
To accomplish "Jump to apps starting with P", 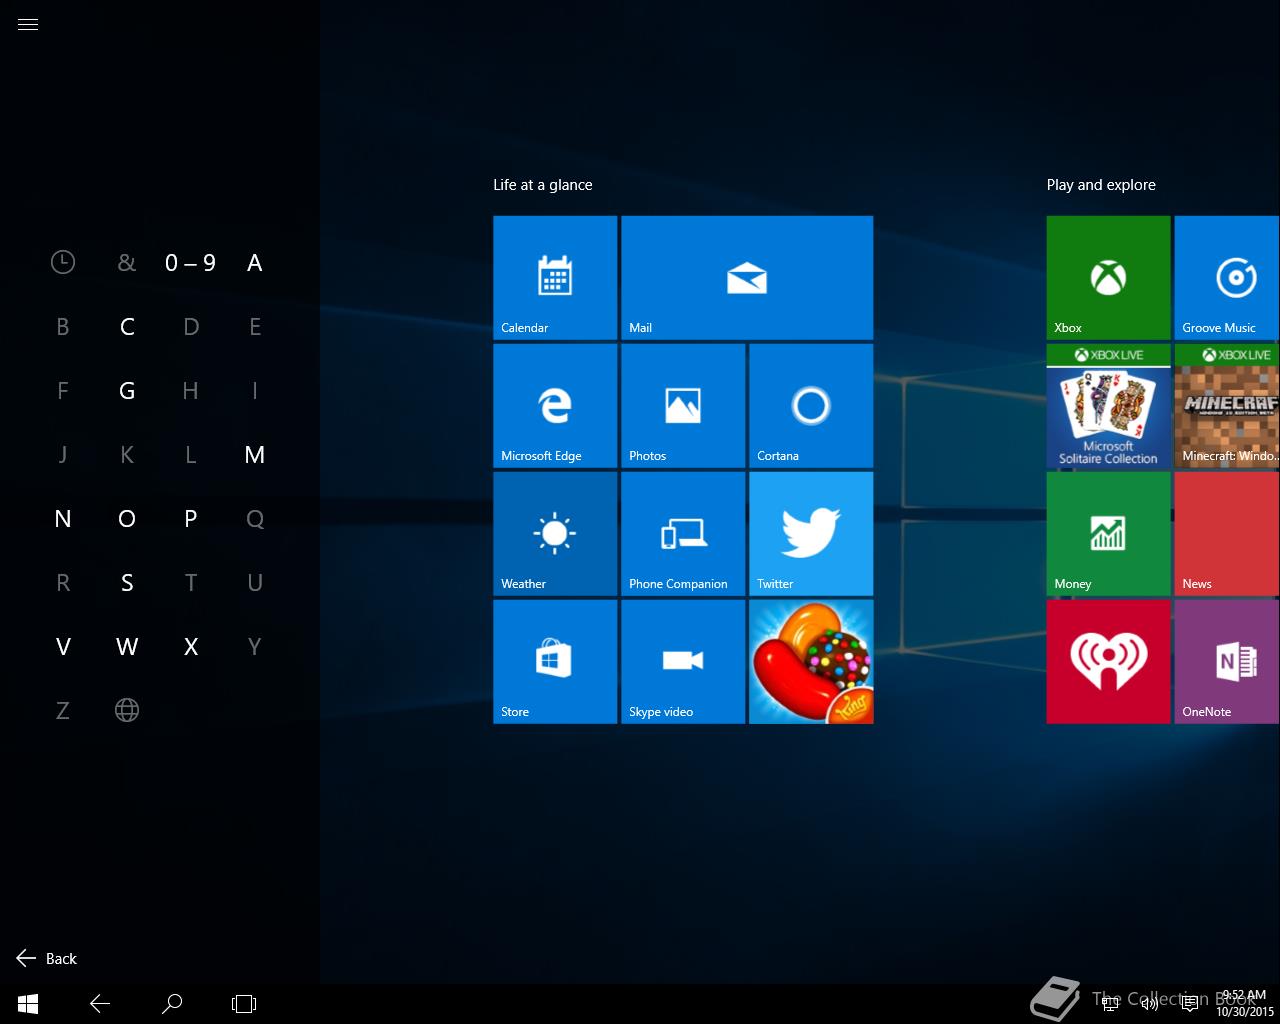I will coord(191,519).
